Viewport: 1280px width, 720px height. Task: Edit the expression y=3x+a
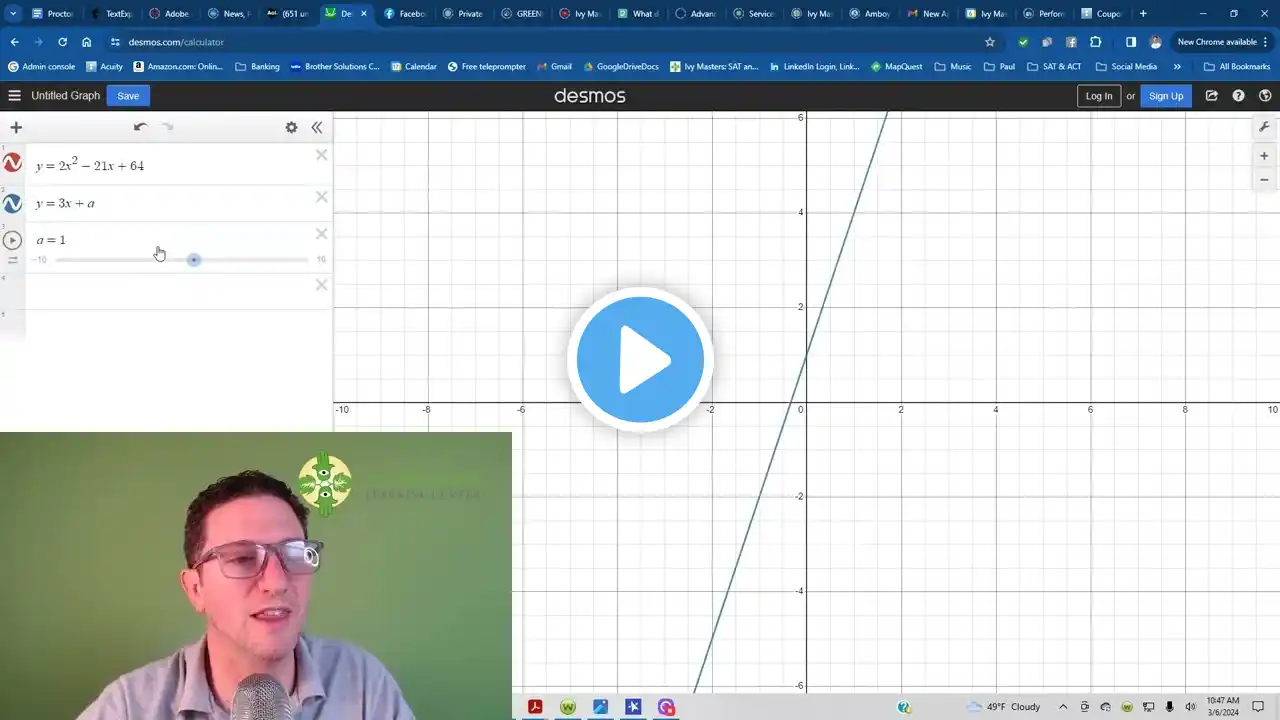[x=66, y=203]
